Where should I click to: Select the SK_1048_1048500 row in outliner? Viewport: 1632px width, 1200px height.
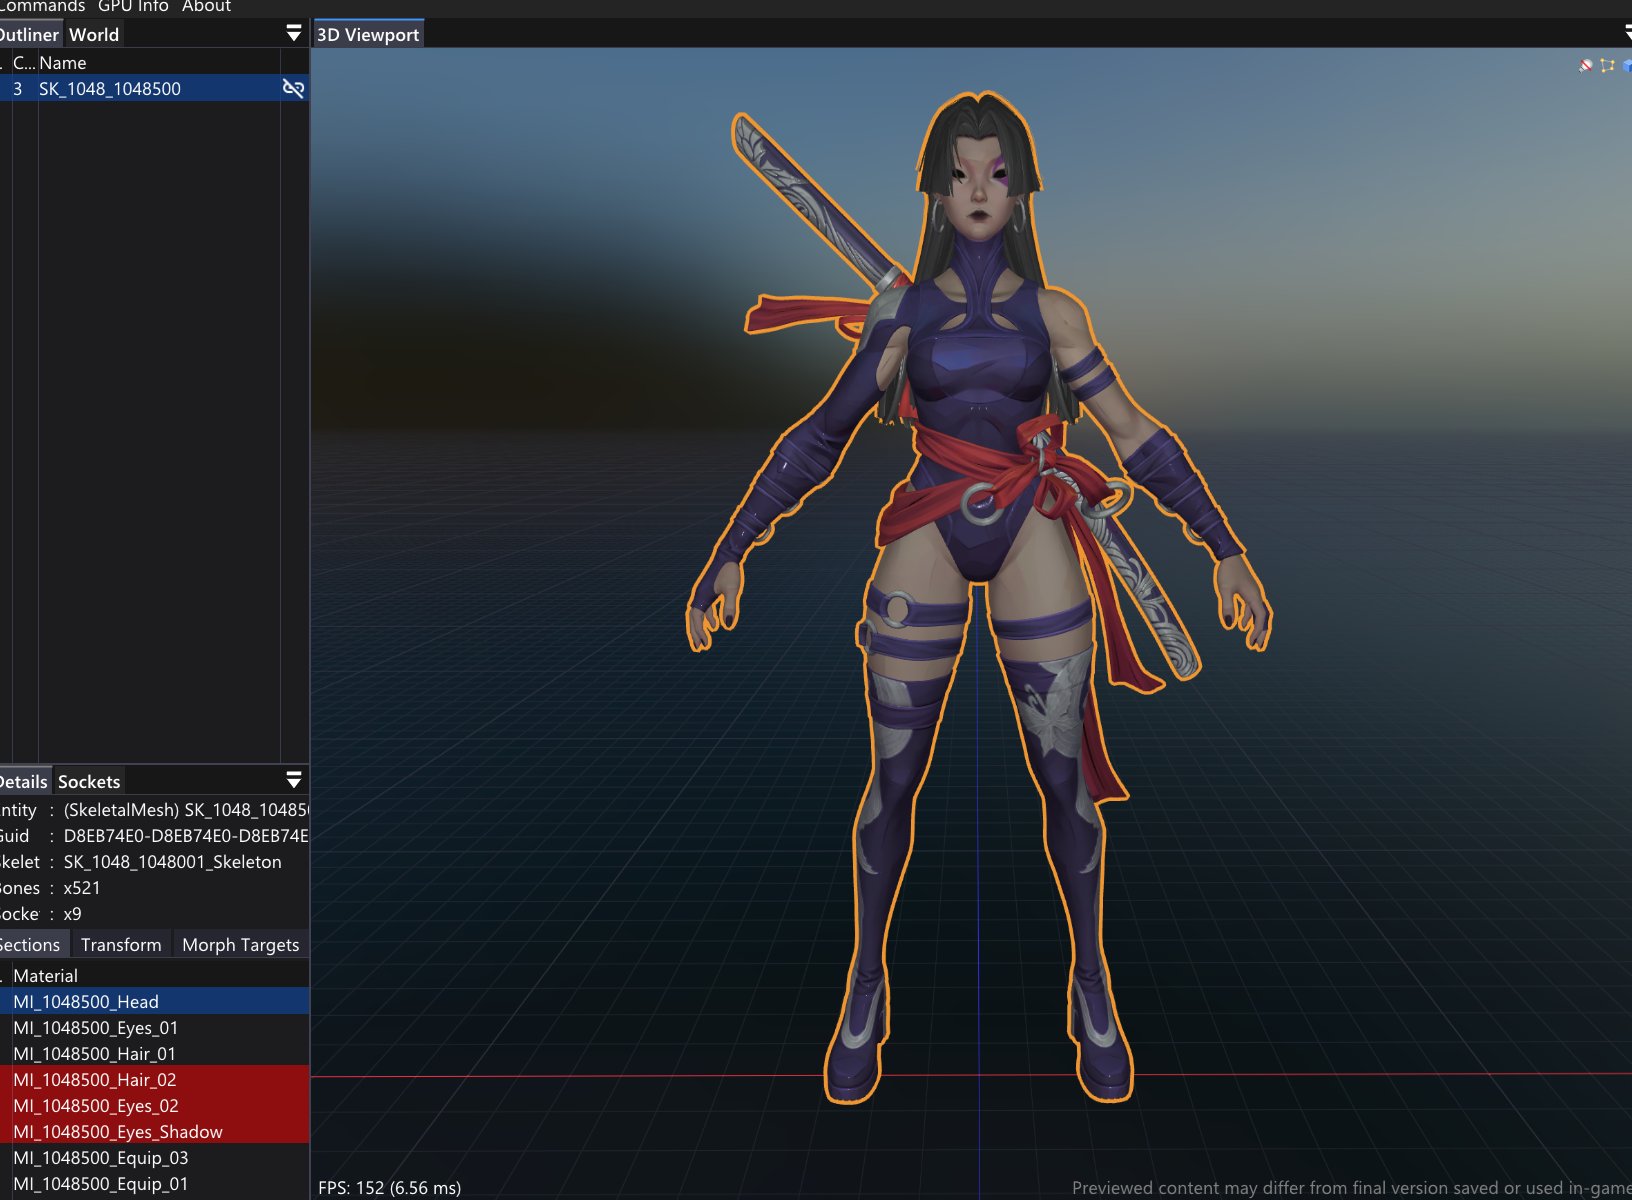pos(110,89)
